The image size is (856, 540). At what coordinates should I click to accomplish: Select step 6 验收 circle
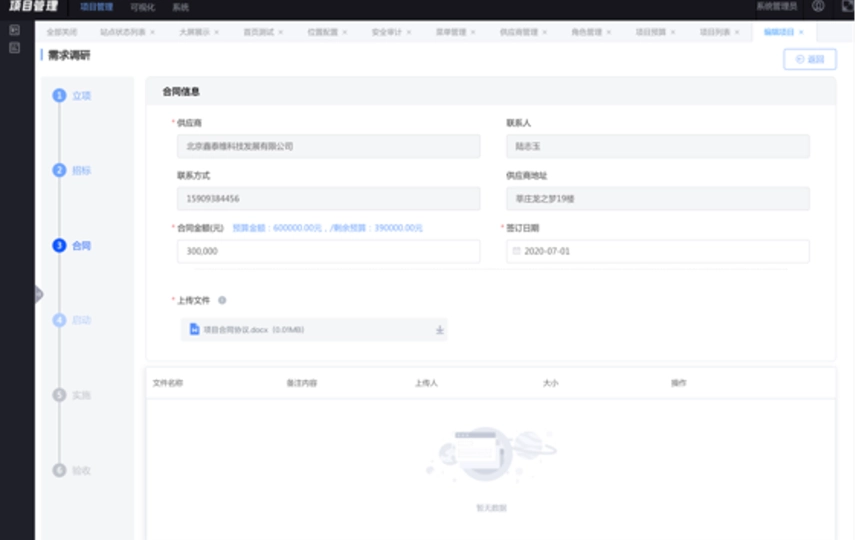tap(59, 470)
